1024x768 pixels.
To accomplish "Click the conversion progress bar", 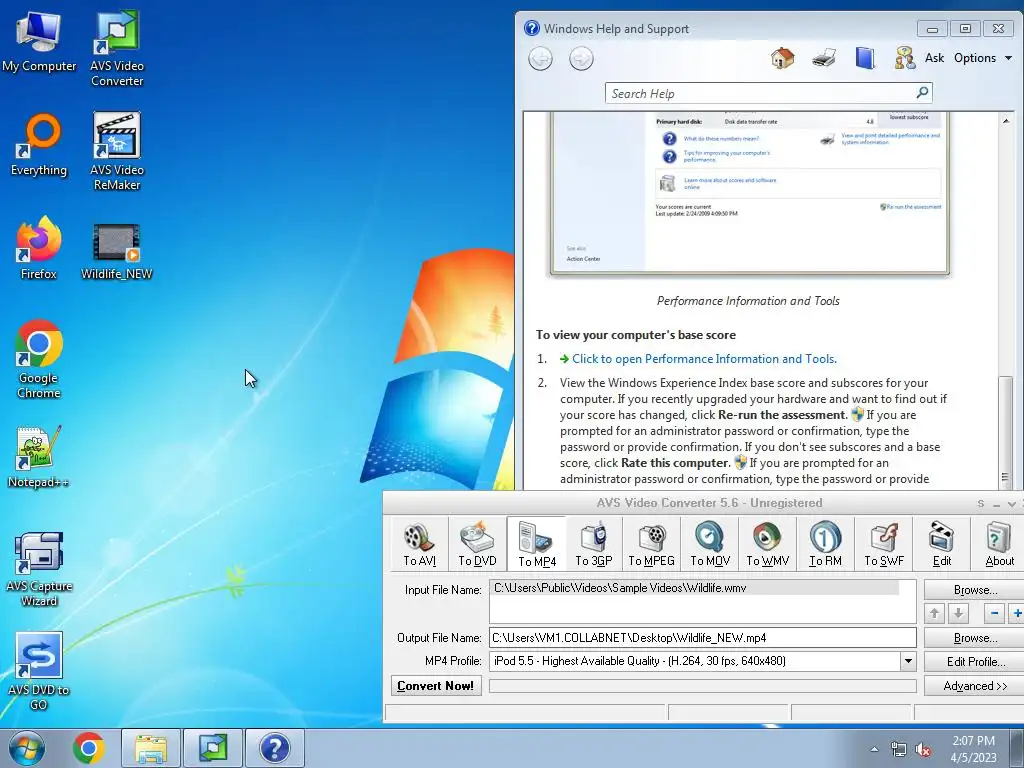I will [703, 686].
